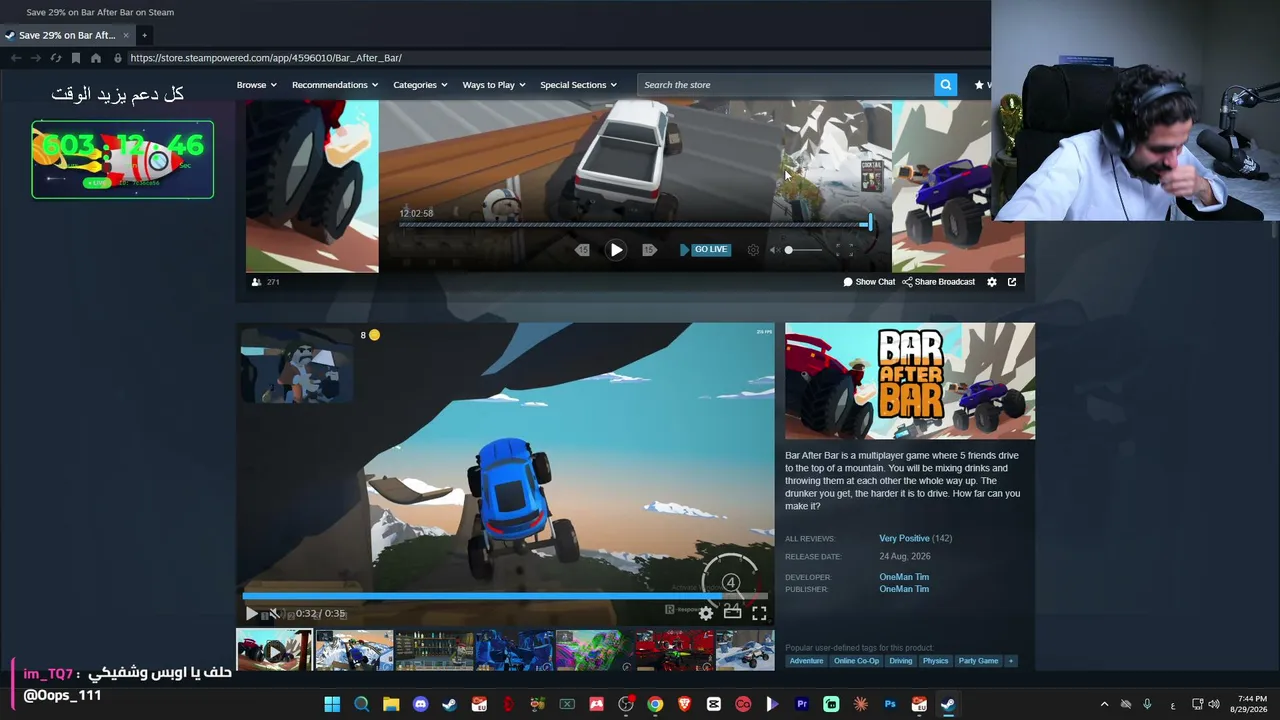Viewport: 1280px width, 720px height.
Task: Expand the Recommendations menu
Action: tap(335, 85)
